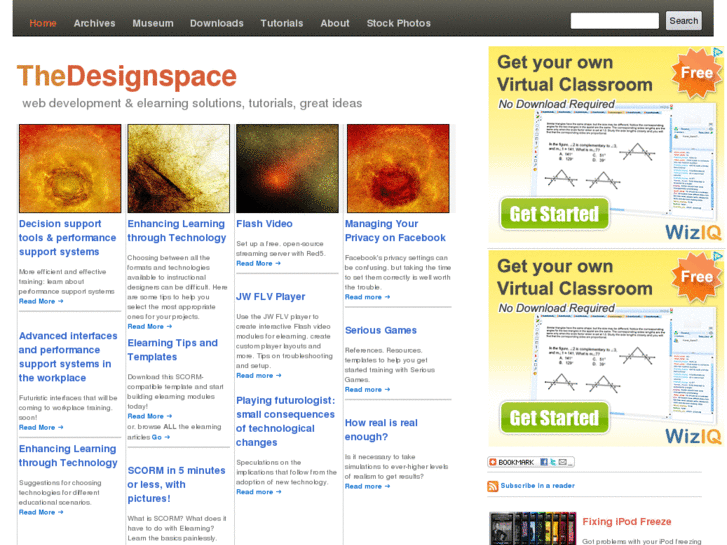Share via Facebook icon in bookmark bar
The width and height of the screenshot is (727, 545).
[x=544, y=462]
